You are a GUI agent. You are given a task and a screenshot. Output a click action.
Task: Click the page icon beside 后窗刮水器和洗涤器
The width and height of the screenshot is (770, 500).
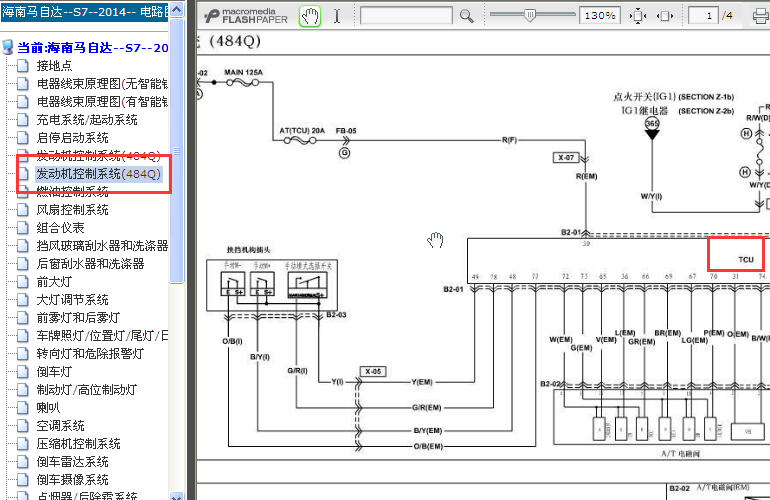[x=23, y=264]
